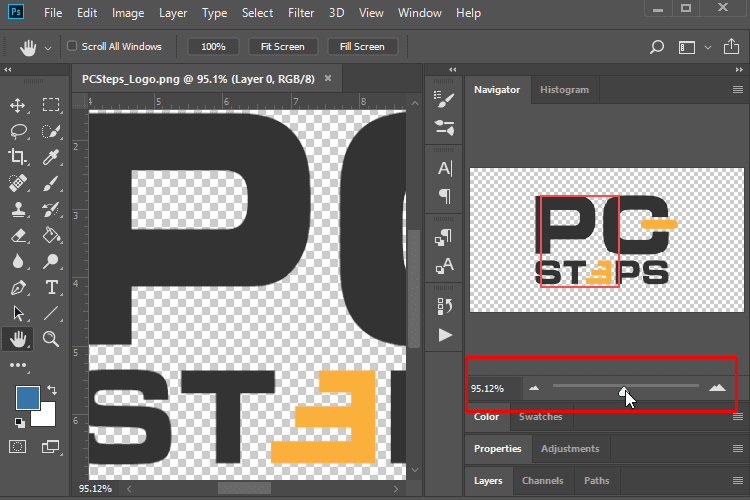750x500 pixels.
Task: Select the Horizontal Type tool
Action: point(51,287)
